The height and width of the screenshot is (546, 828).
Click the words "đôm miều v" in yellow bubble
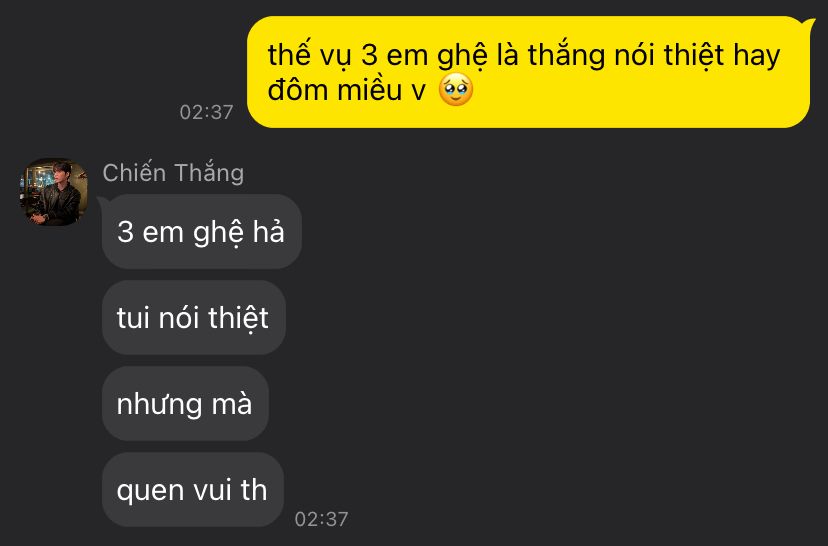(x=346, y=90)
